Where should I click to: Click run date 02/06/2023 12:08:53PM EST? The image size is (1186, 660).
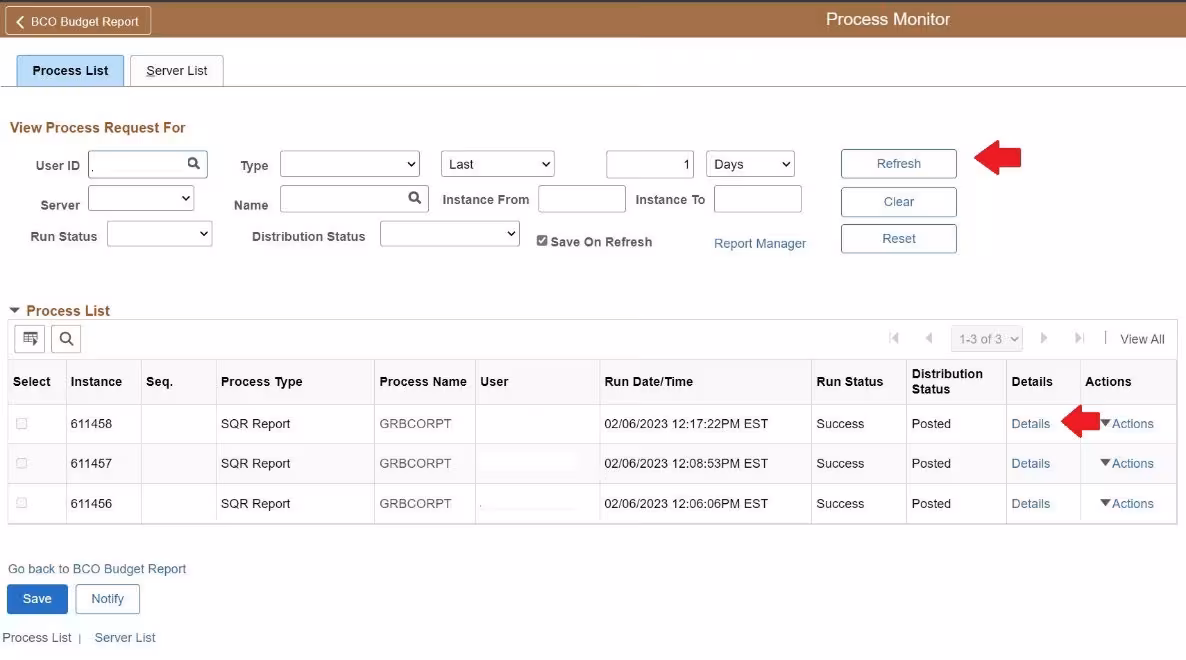point(686,463)
